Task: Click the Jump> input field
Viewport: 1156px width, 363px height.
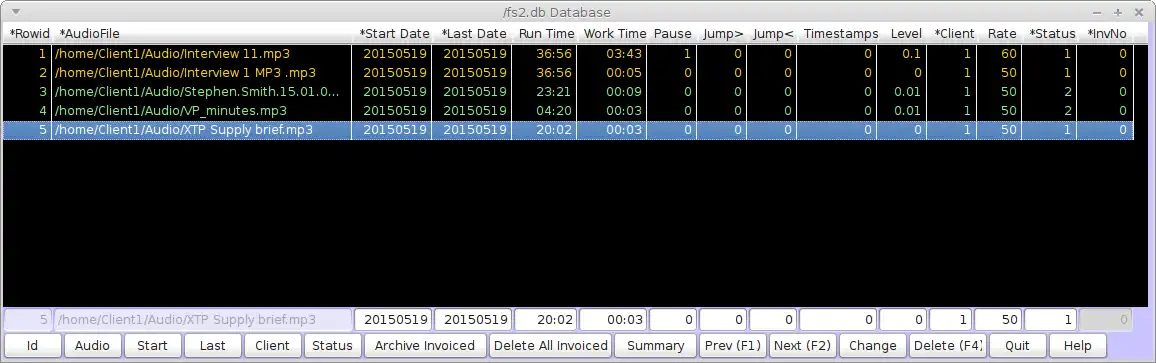Action: point(723,319)
